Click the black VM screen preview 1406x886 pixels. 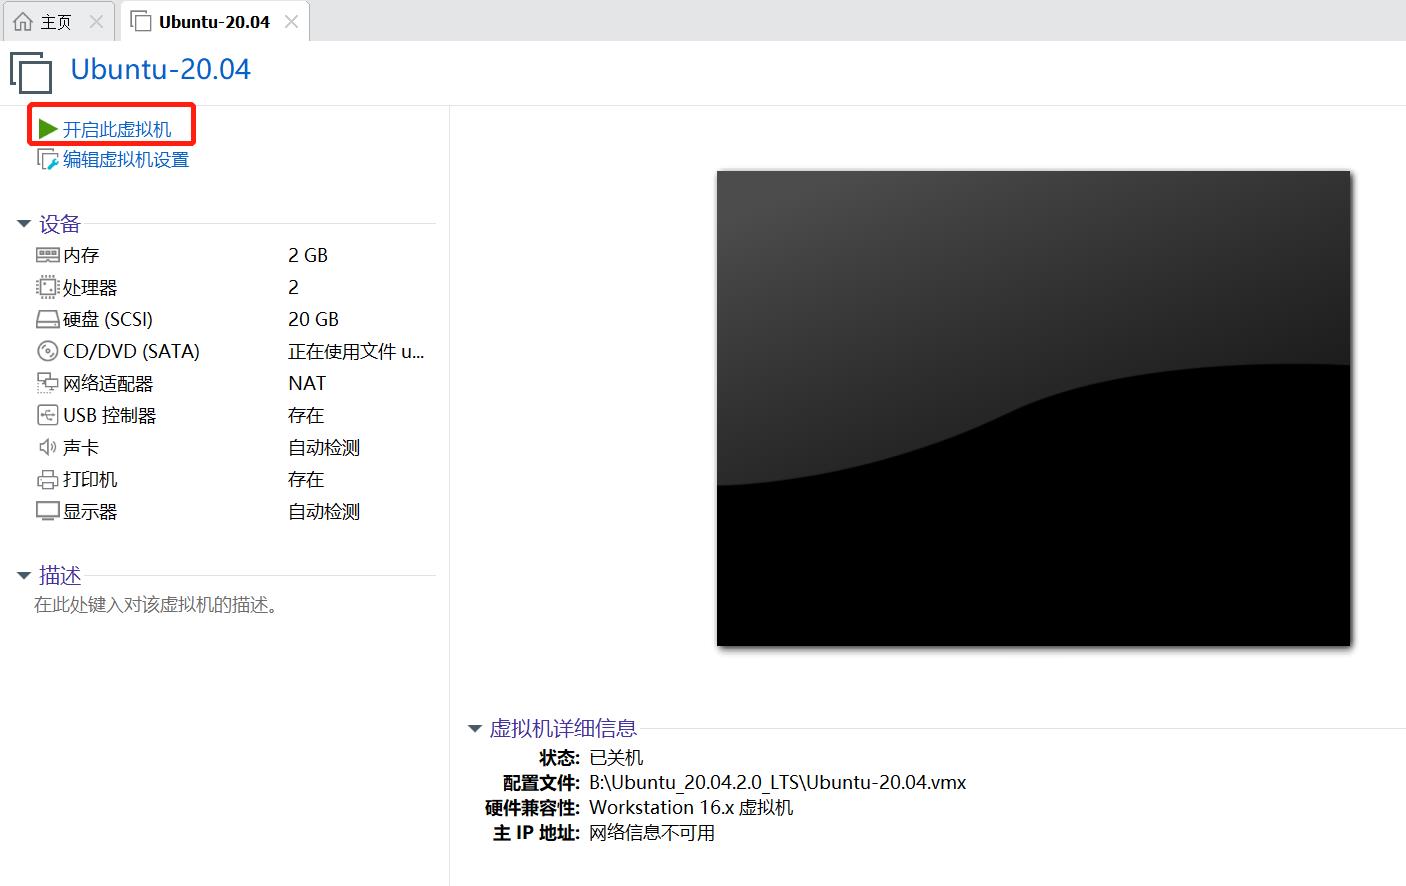pyautogui.click(x=1033, y=408)
